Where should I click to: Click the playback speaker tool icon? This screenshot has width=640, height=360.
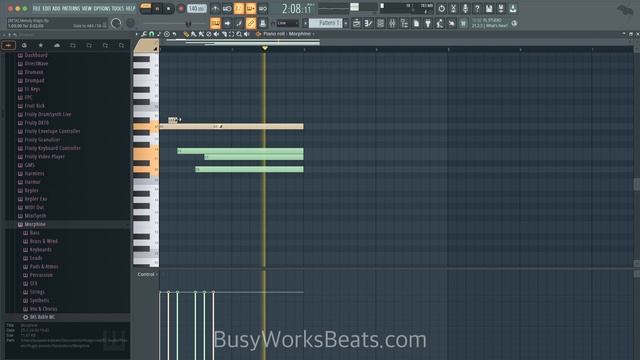click(x=247, y=34)
